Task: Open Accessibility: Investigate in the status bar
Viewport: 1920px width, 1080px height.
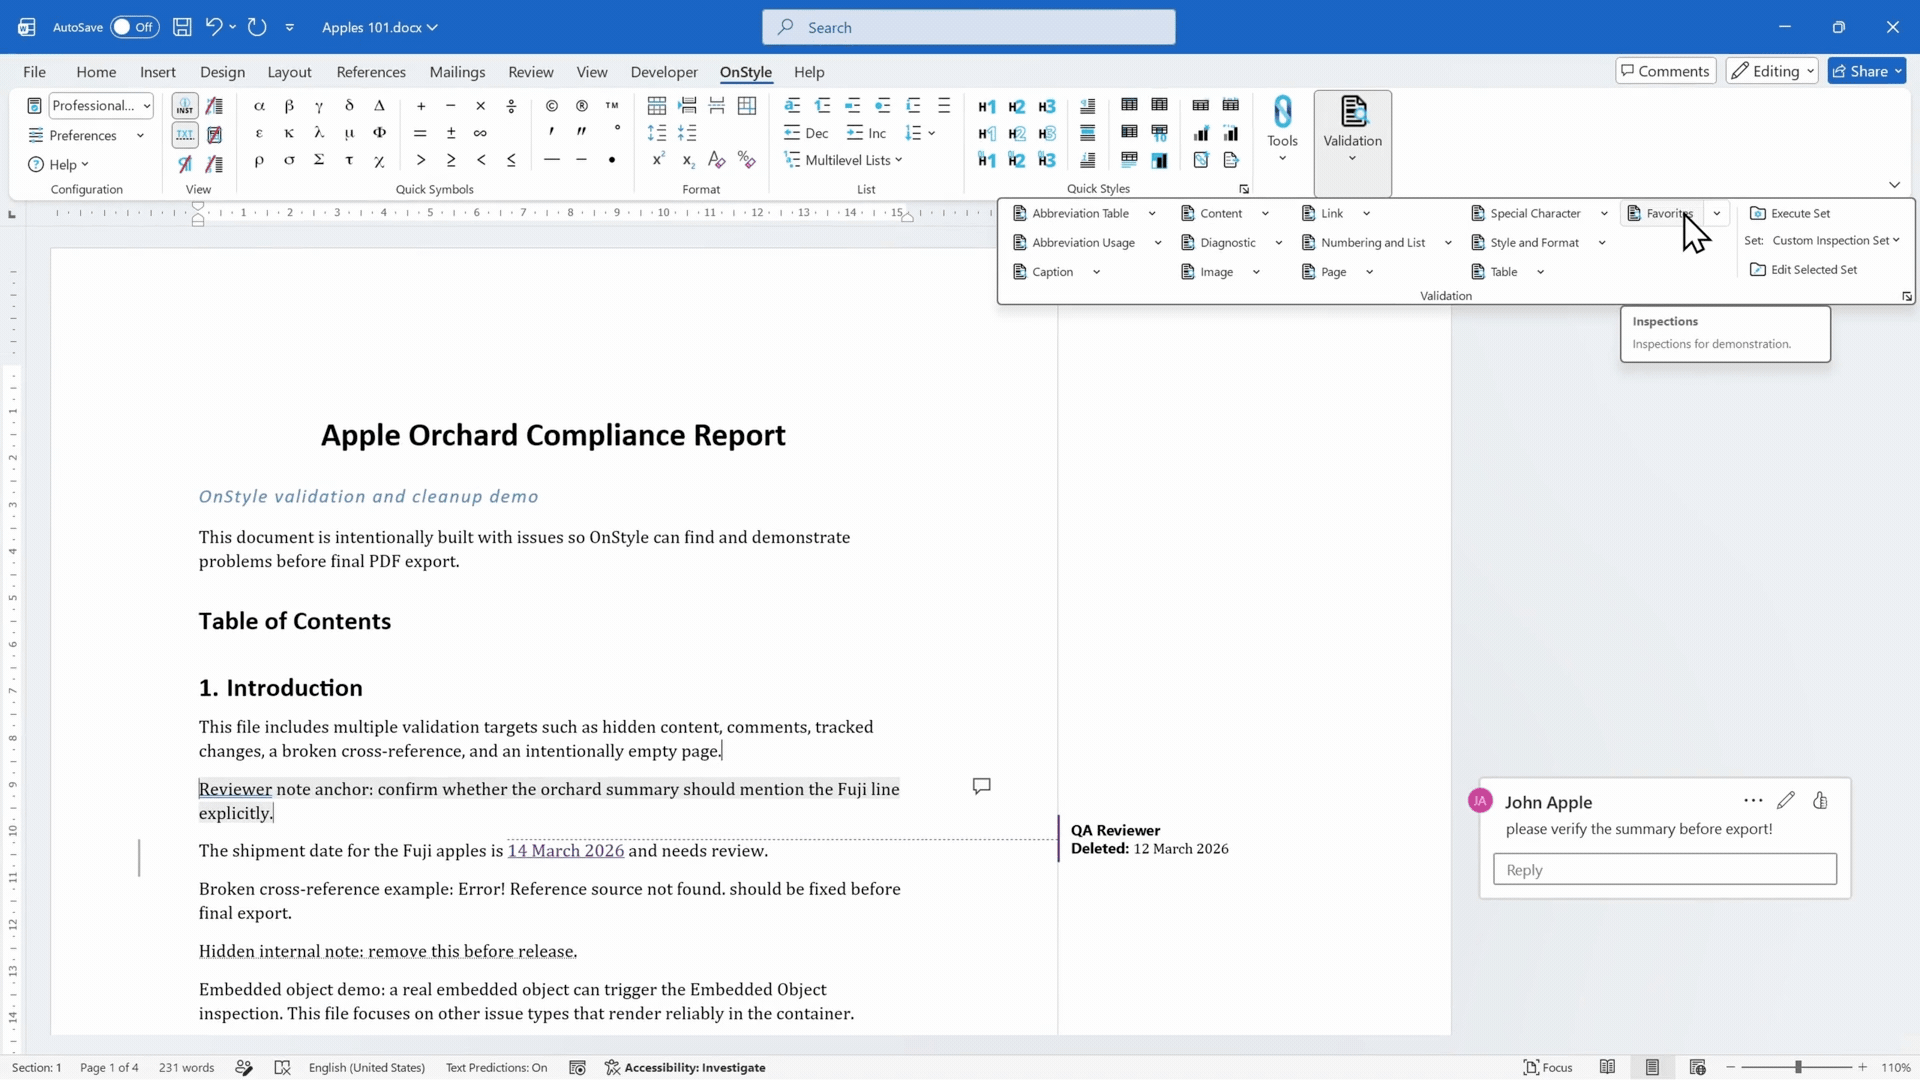Action: coord(686,1067)
